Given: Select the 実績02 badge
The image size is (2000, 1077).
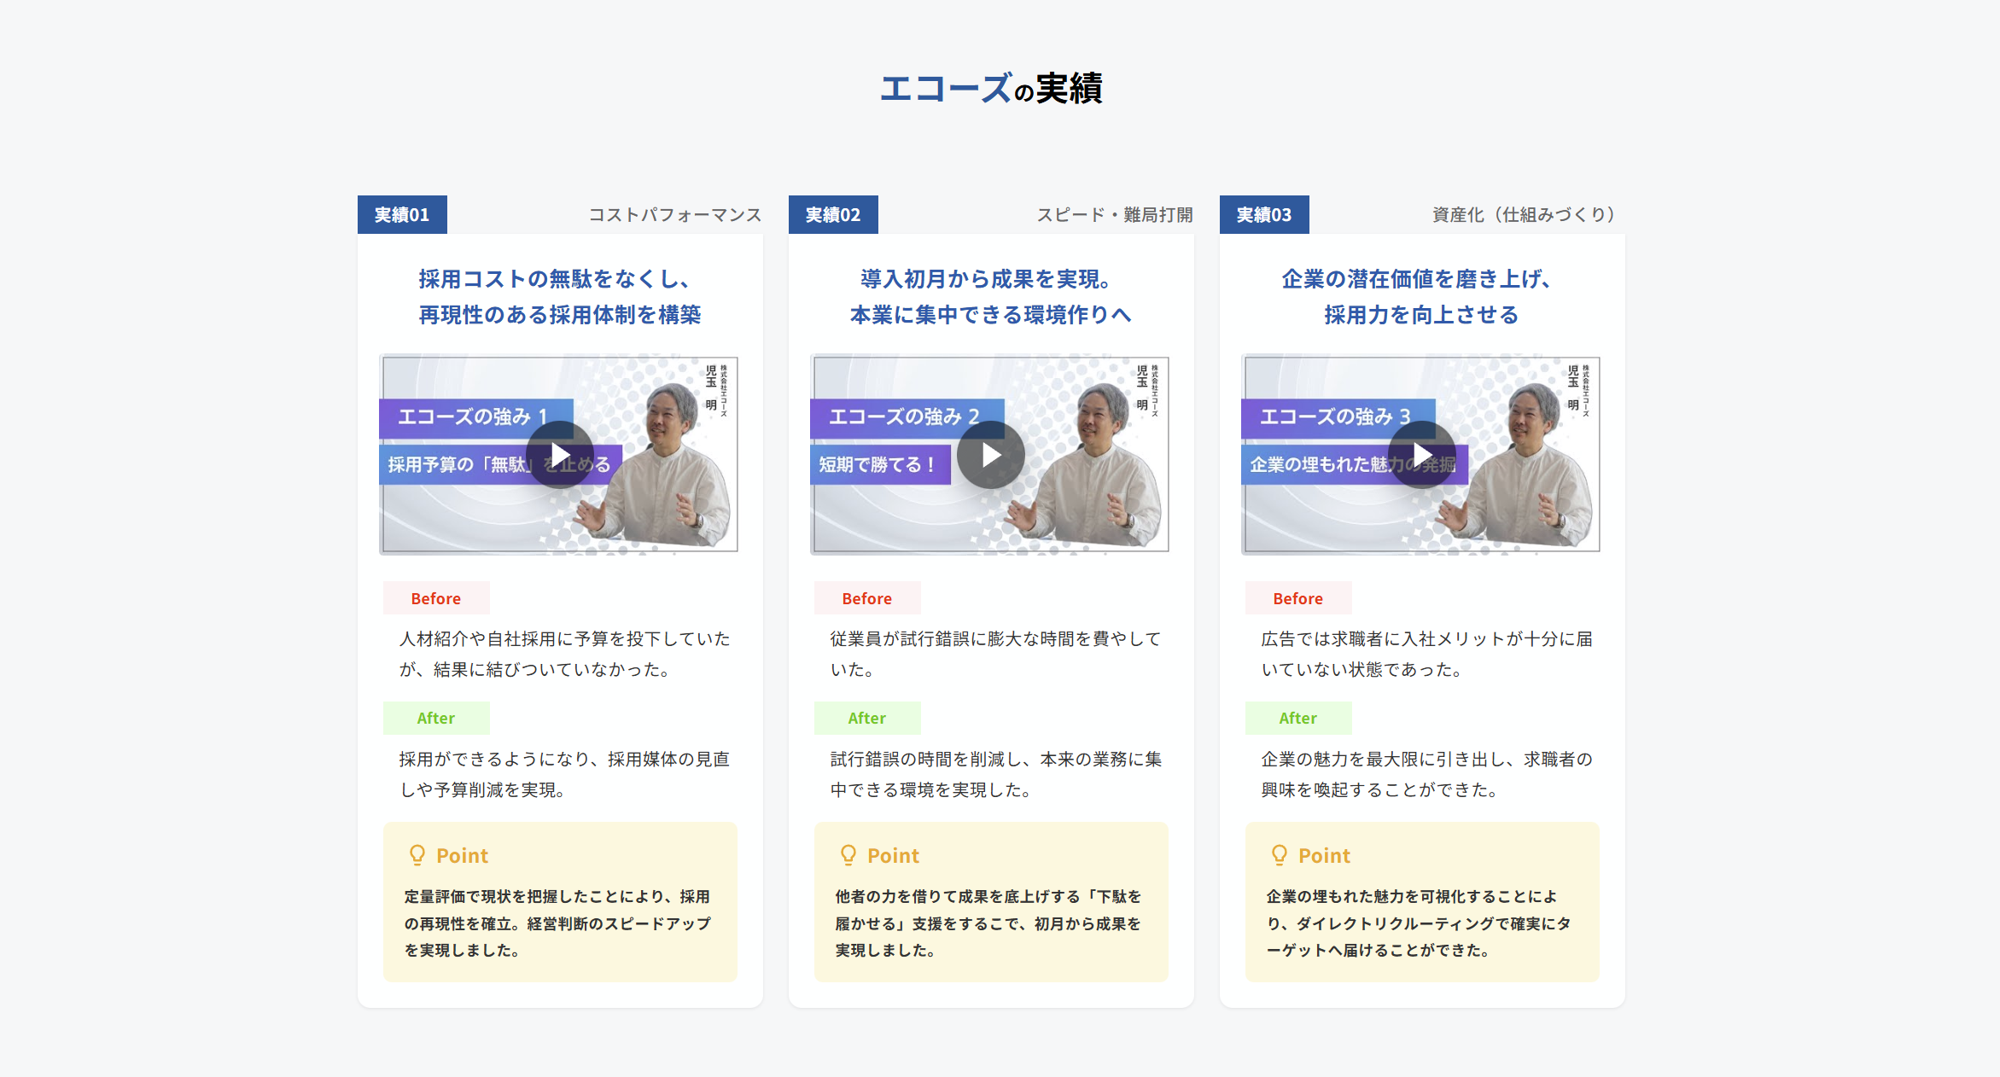Looking at the screenshot, I should point(833,215).
